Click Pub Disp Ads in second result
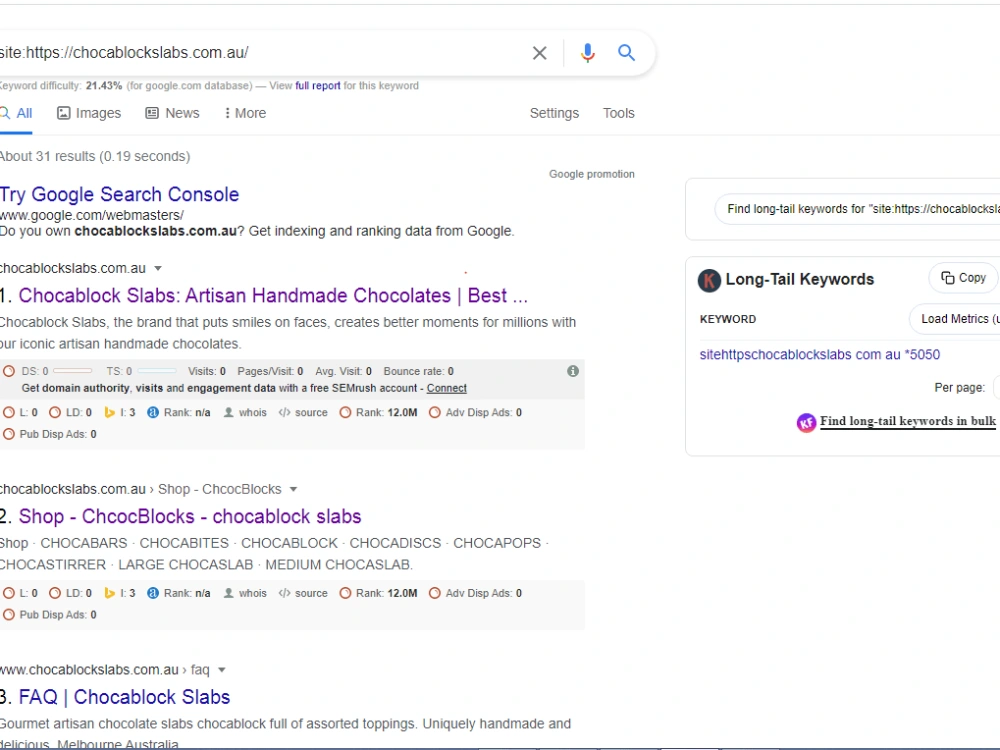 point(50,615)
